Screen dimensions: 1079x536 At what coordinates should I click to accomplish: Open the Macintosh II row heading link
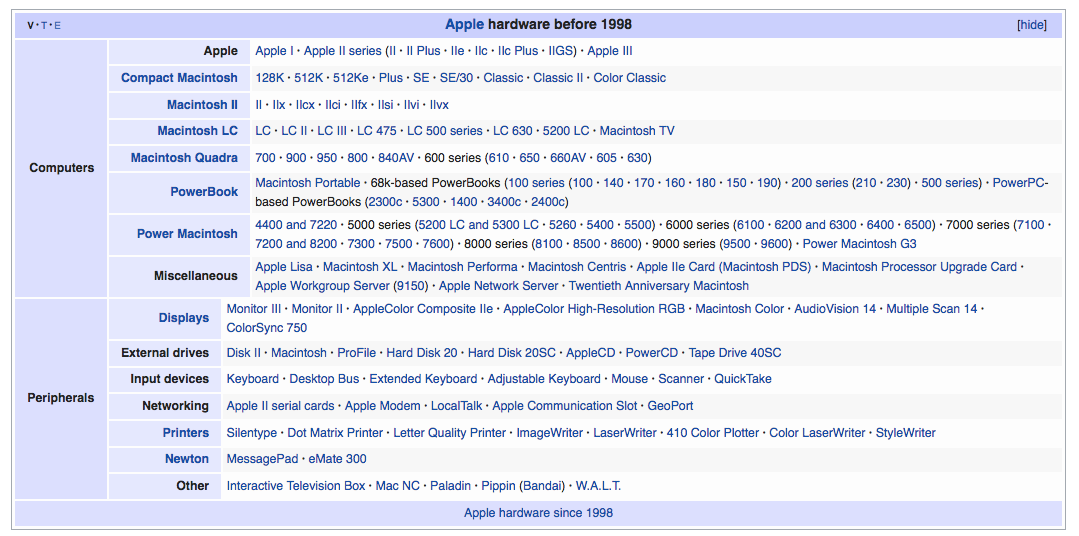pos(202,105)
